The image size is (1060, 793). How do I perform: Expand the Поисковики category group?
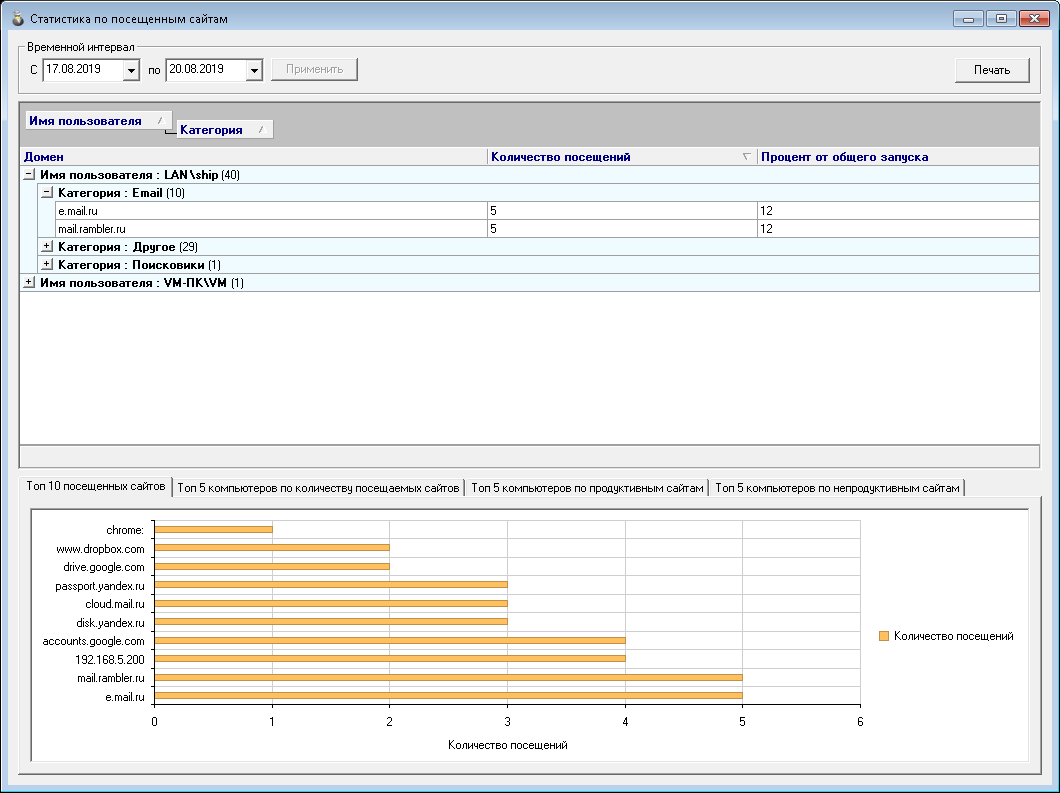click(46, 265)
